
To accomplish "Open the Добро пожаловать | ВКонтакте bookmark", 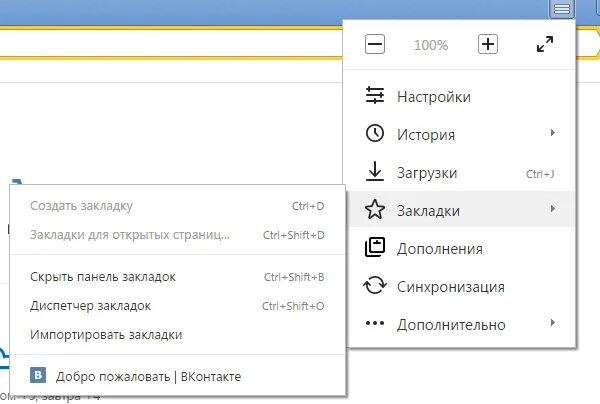I will pyautogui.click(x=178, y=376).
